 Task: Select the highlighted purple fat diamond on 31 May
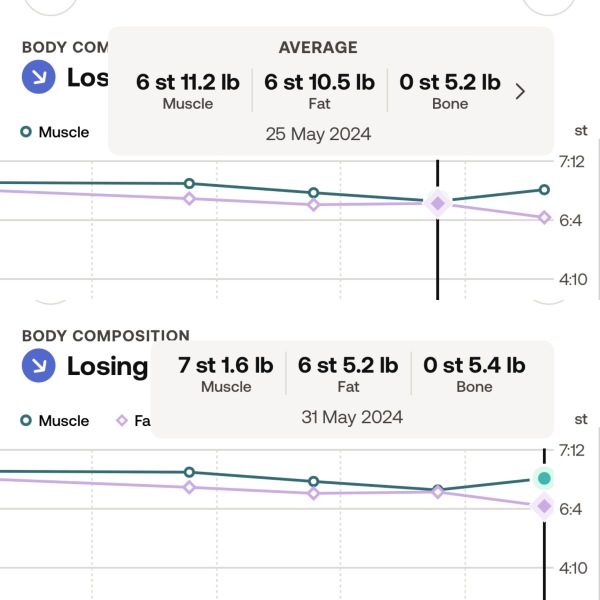tap(544, 506)
